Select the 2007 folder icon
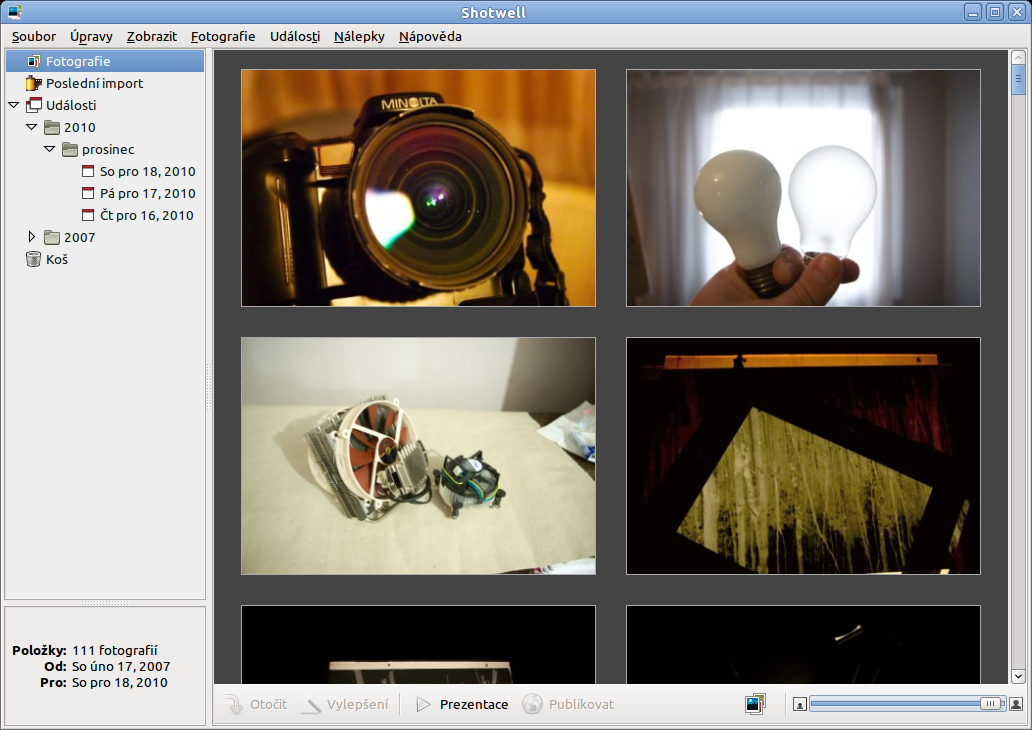The height and width of the screenshot is (730, 1032). (52, 237)
